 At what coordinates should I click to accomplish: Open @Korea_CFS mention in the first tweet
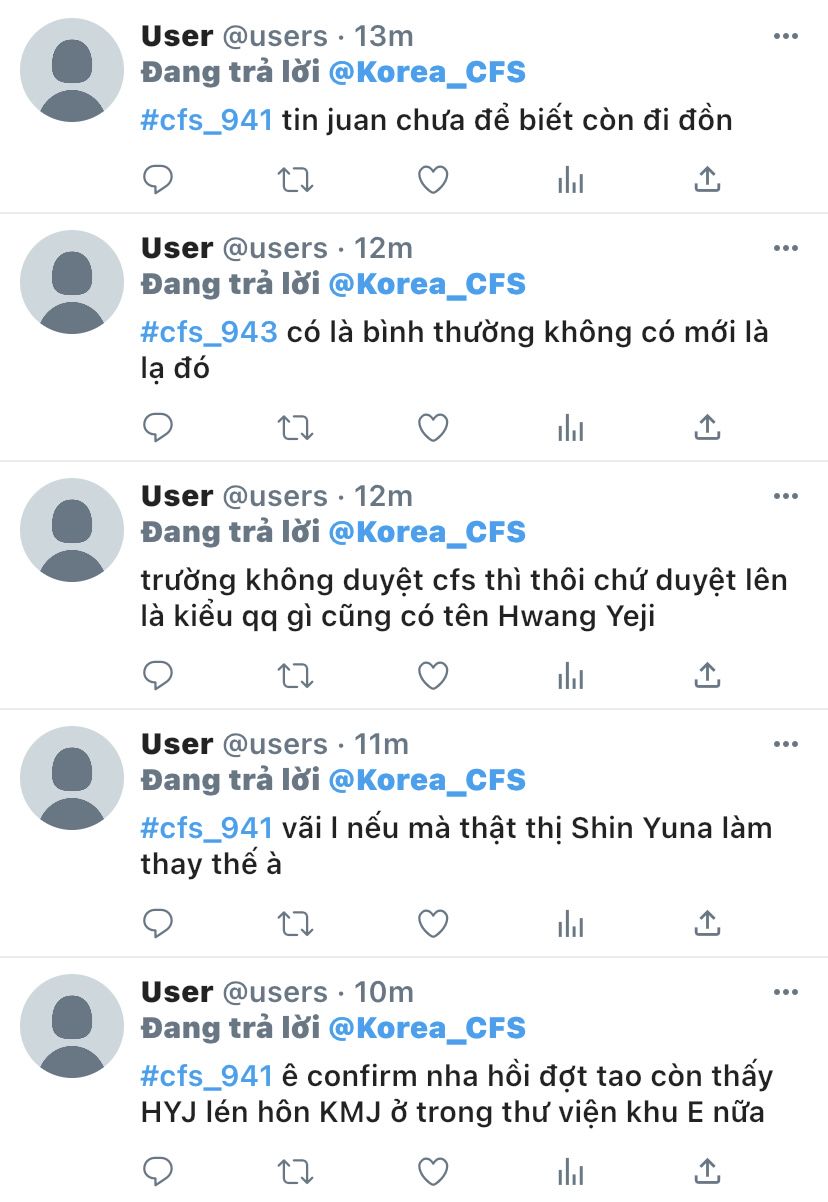(x=427, y=73)
